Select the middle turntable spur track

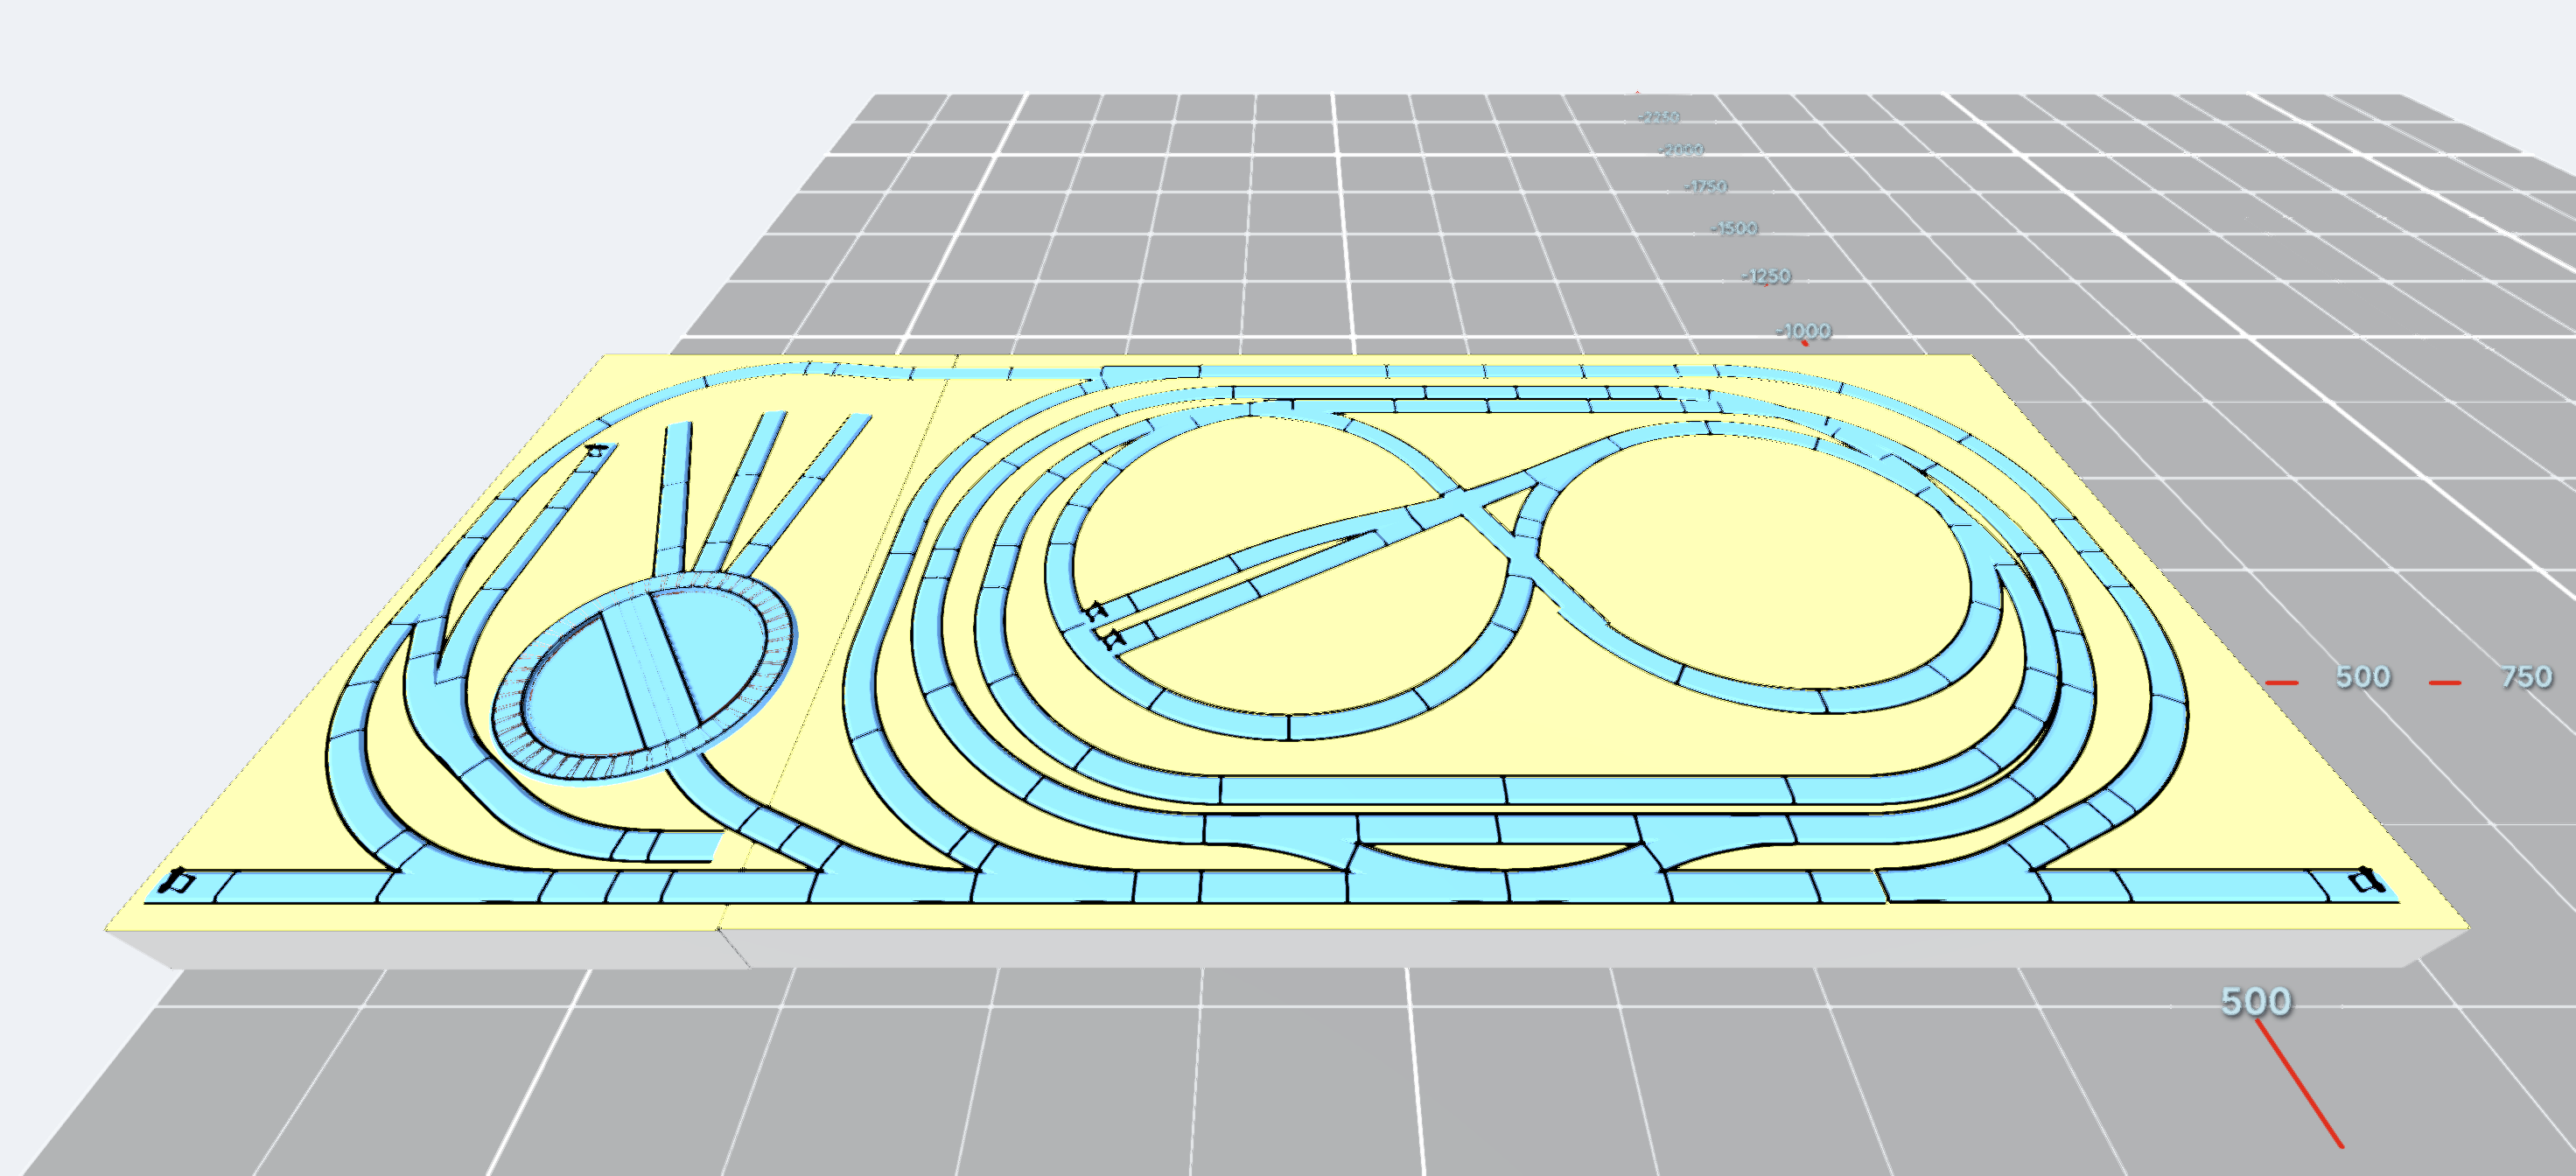tap(742, 488)
